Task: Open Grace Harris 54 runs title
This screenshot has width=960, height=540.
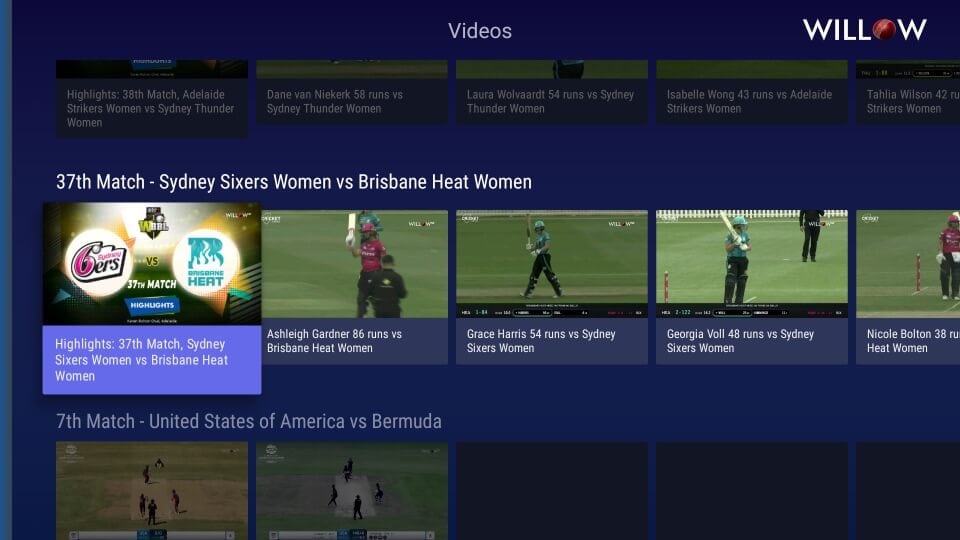Action: point(541,341)
